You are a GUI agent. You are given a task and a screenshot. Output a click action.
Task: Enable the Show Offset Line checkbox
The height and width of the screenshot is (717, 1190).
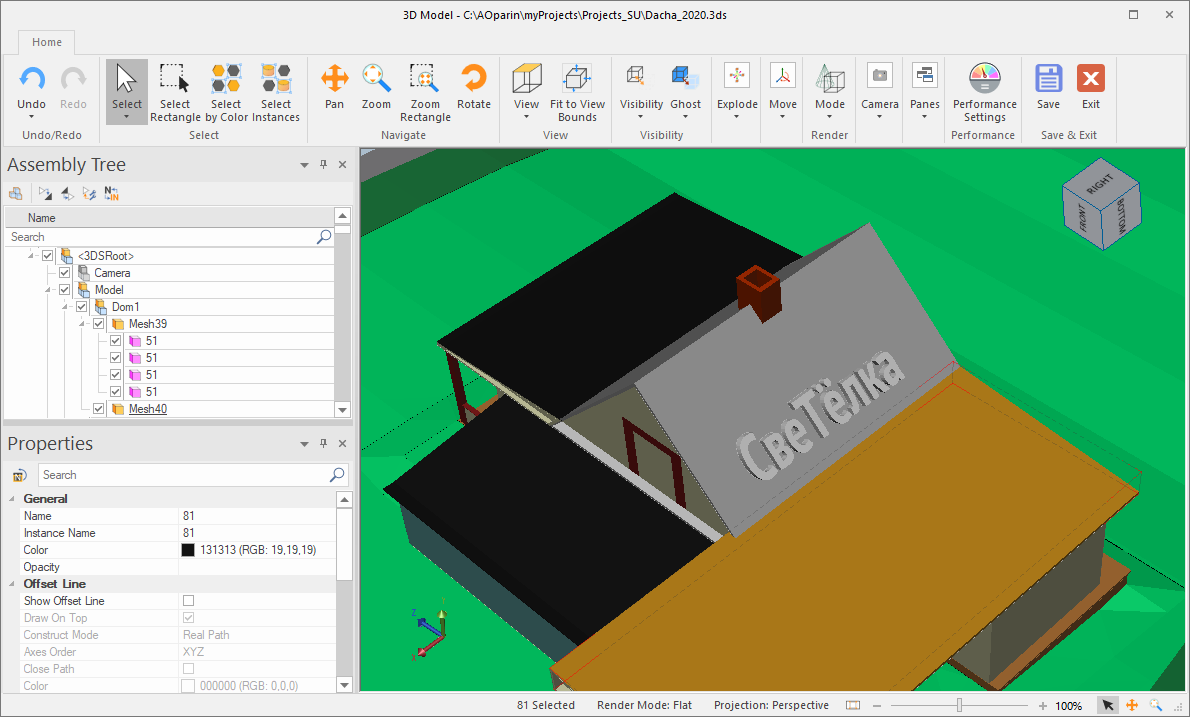pos(188,601)
